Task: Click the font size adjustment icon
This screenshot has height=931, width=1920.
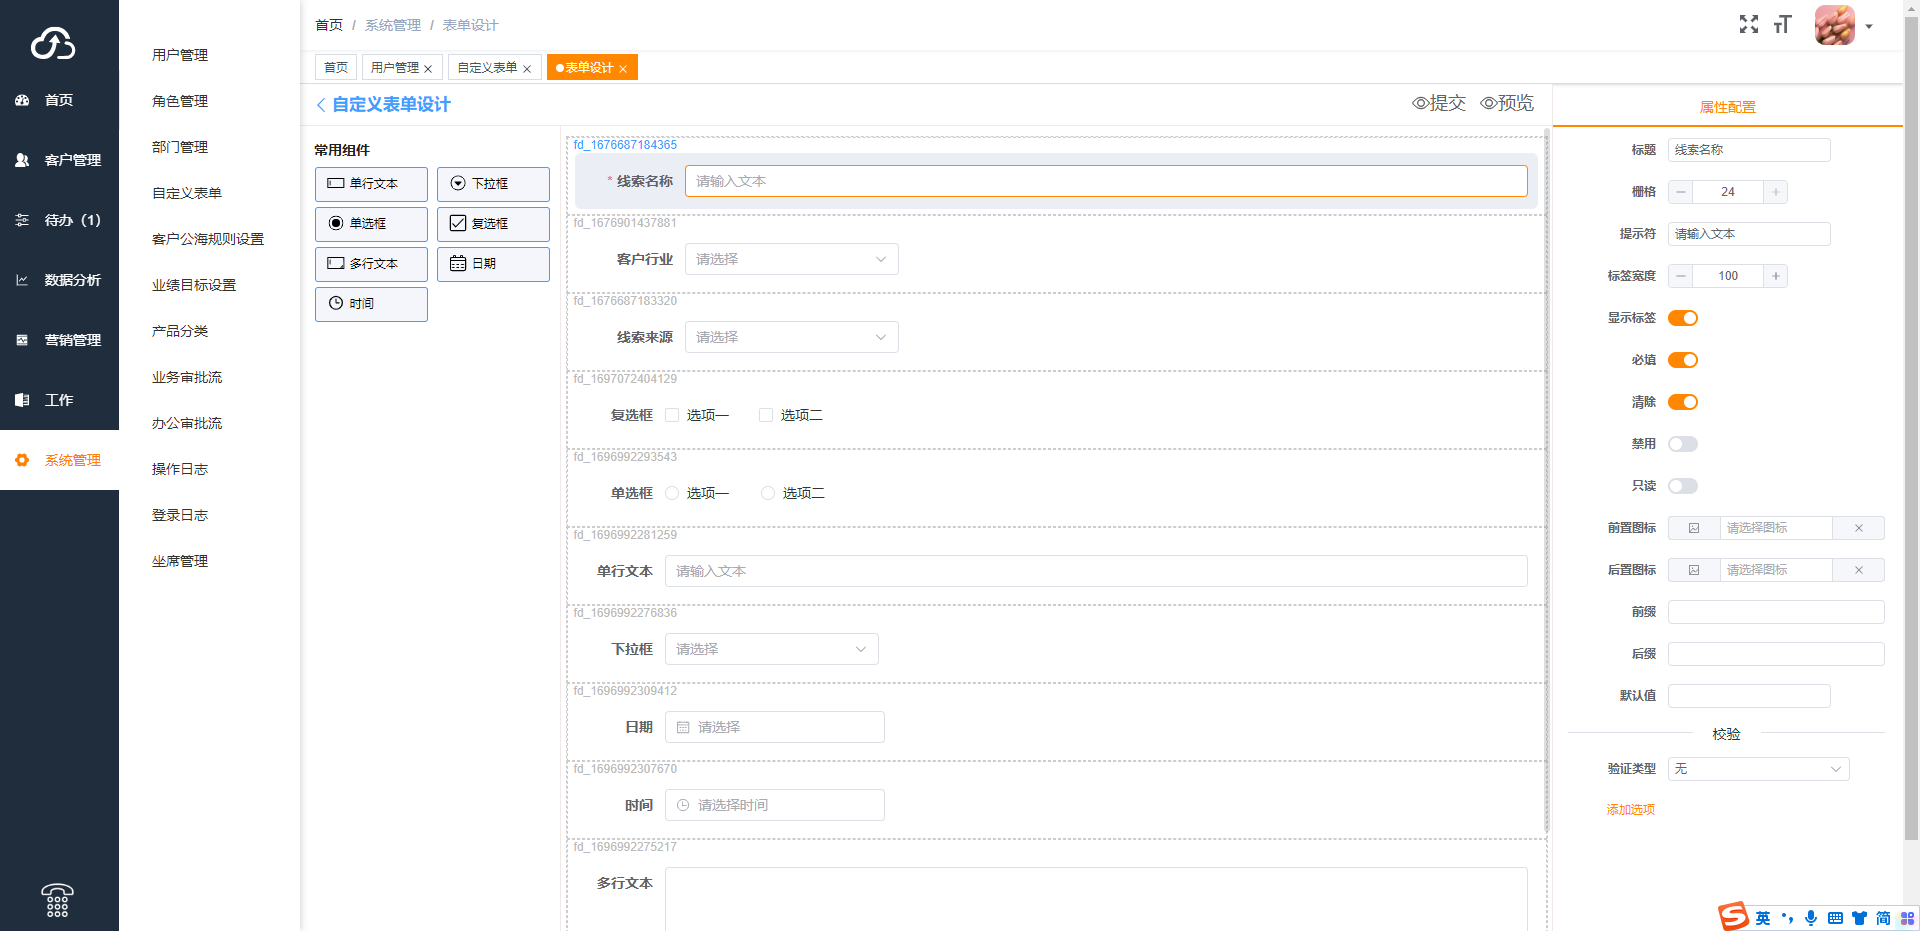Action: coord(1782,25)
